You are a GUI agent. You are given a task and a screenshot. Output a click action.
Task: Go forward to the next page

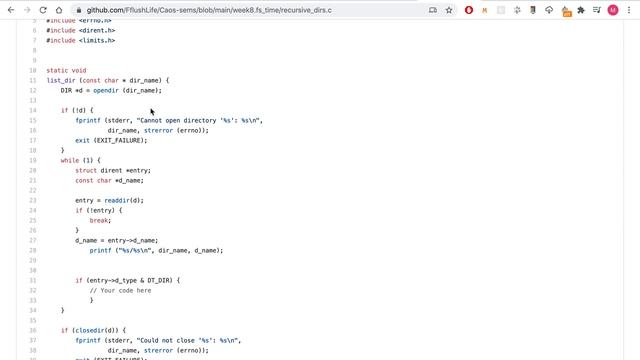tap(27, 10)
